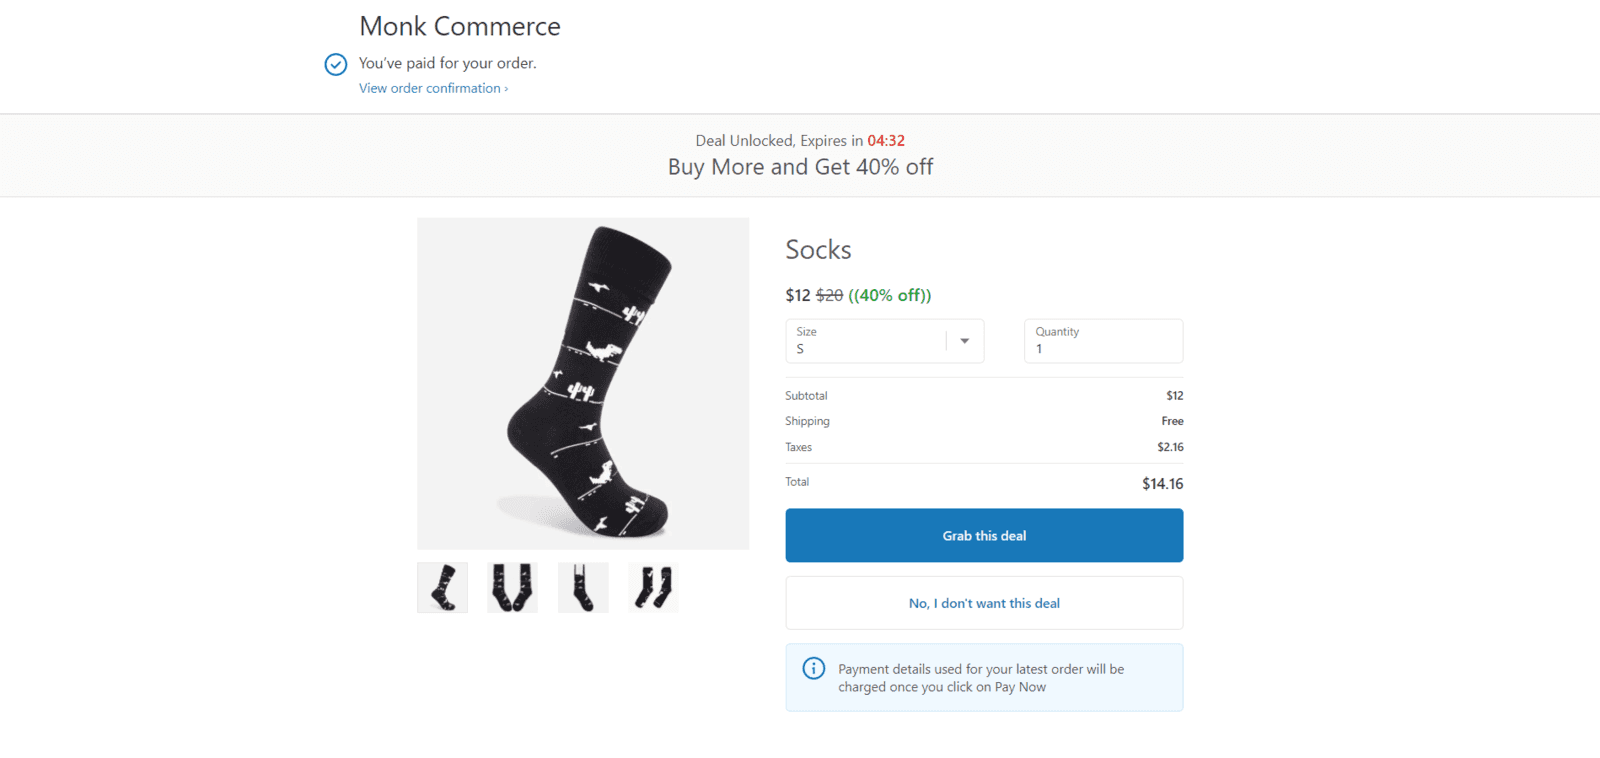
Task: Select the first sock thumbnail
Action: (x=442, y=587)
